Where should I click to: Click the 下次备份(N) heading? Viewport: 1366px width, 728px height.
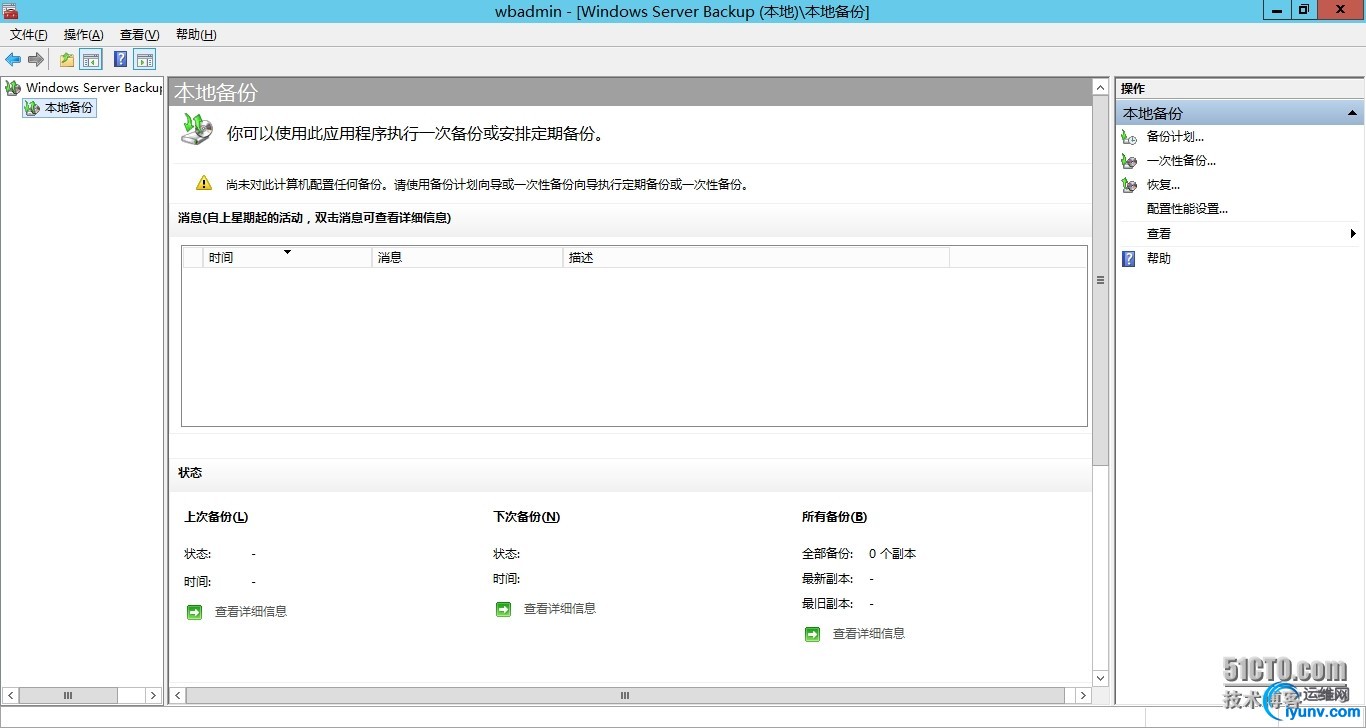point(527,517)
